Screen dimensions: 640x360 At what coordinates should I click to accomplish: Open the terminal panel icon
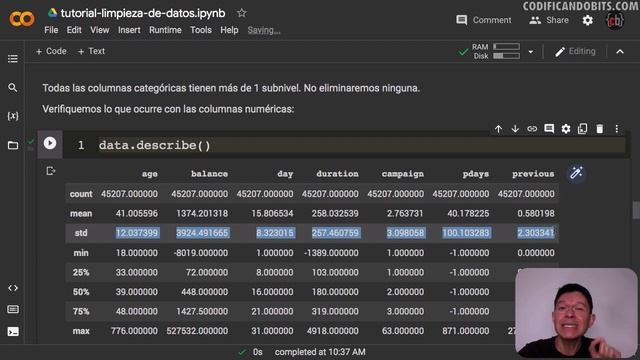pyautogui.click(x=13, y=331)
